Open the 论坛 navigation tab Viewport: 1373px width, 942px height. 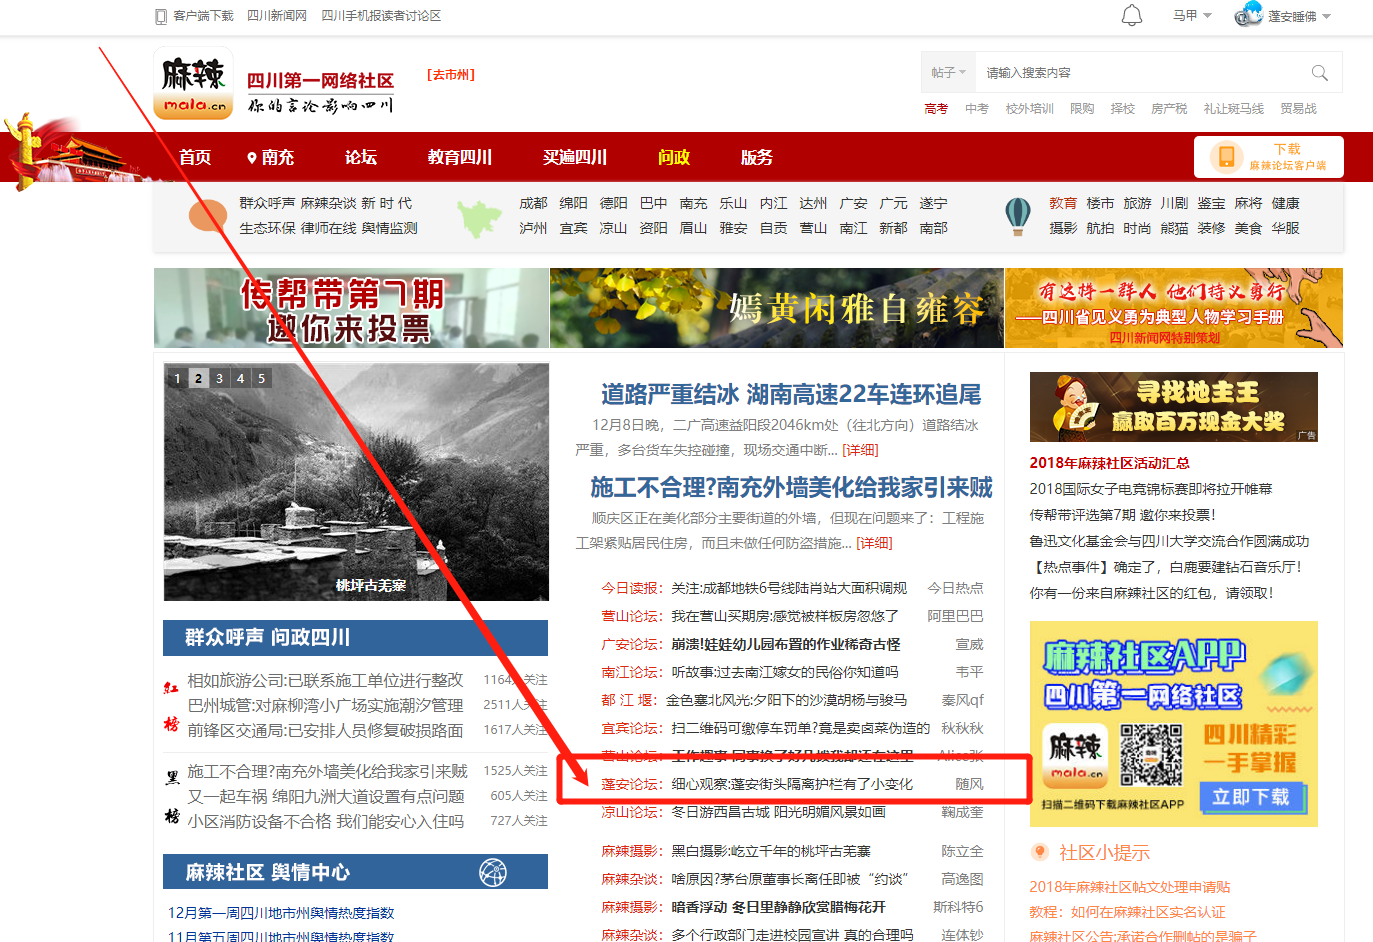point(360,157)
